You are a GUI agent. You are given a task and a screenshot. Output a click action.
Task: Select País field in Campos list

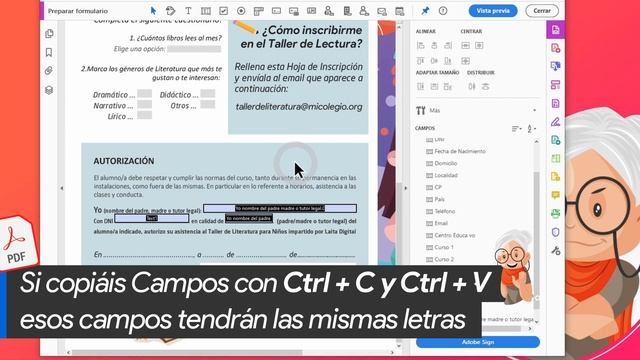(x=439, y=200)
